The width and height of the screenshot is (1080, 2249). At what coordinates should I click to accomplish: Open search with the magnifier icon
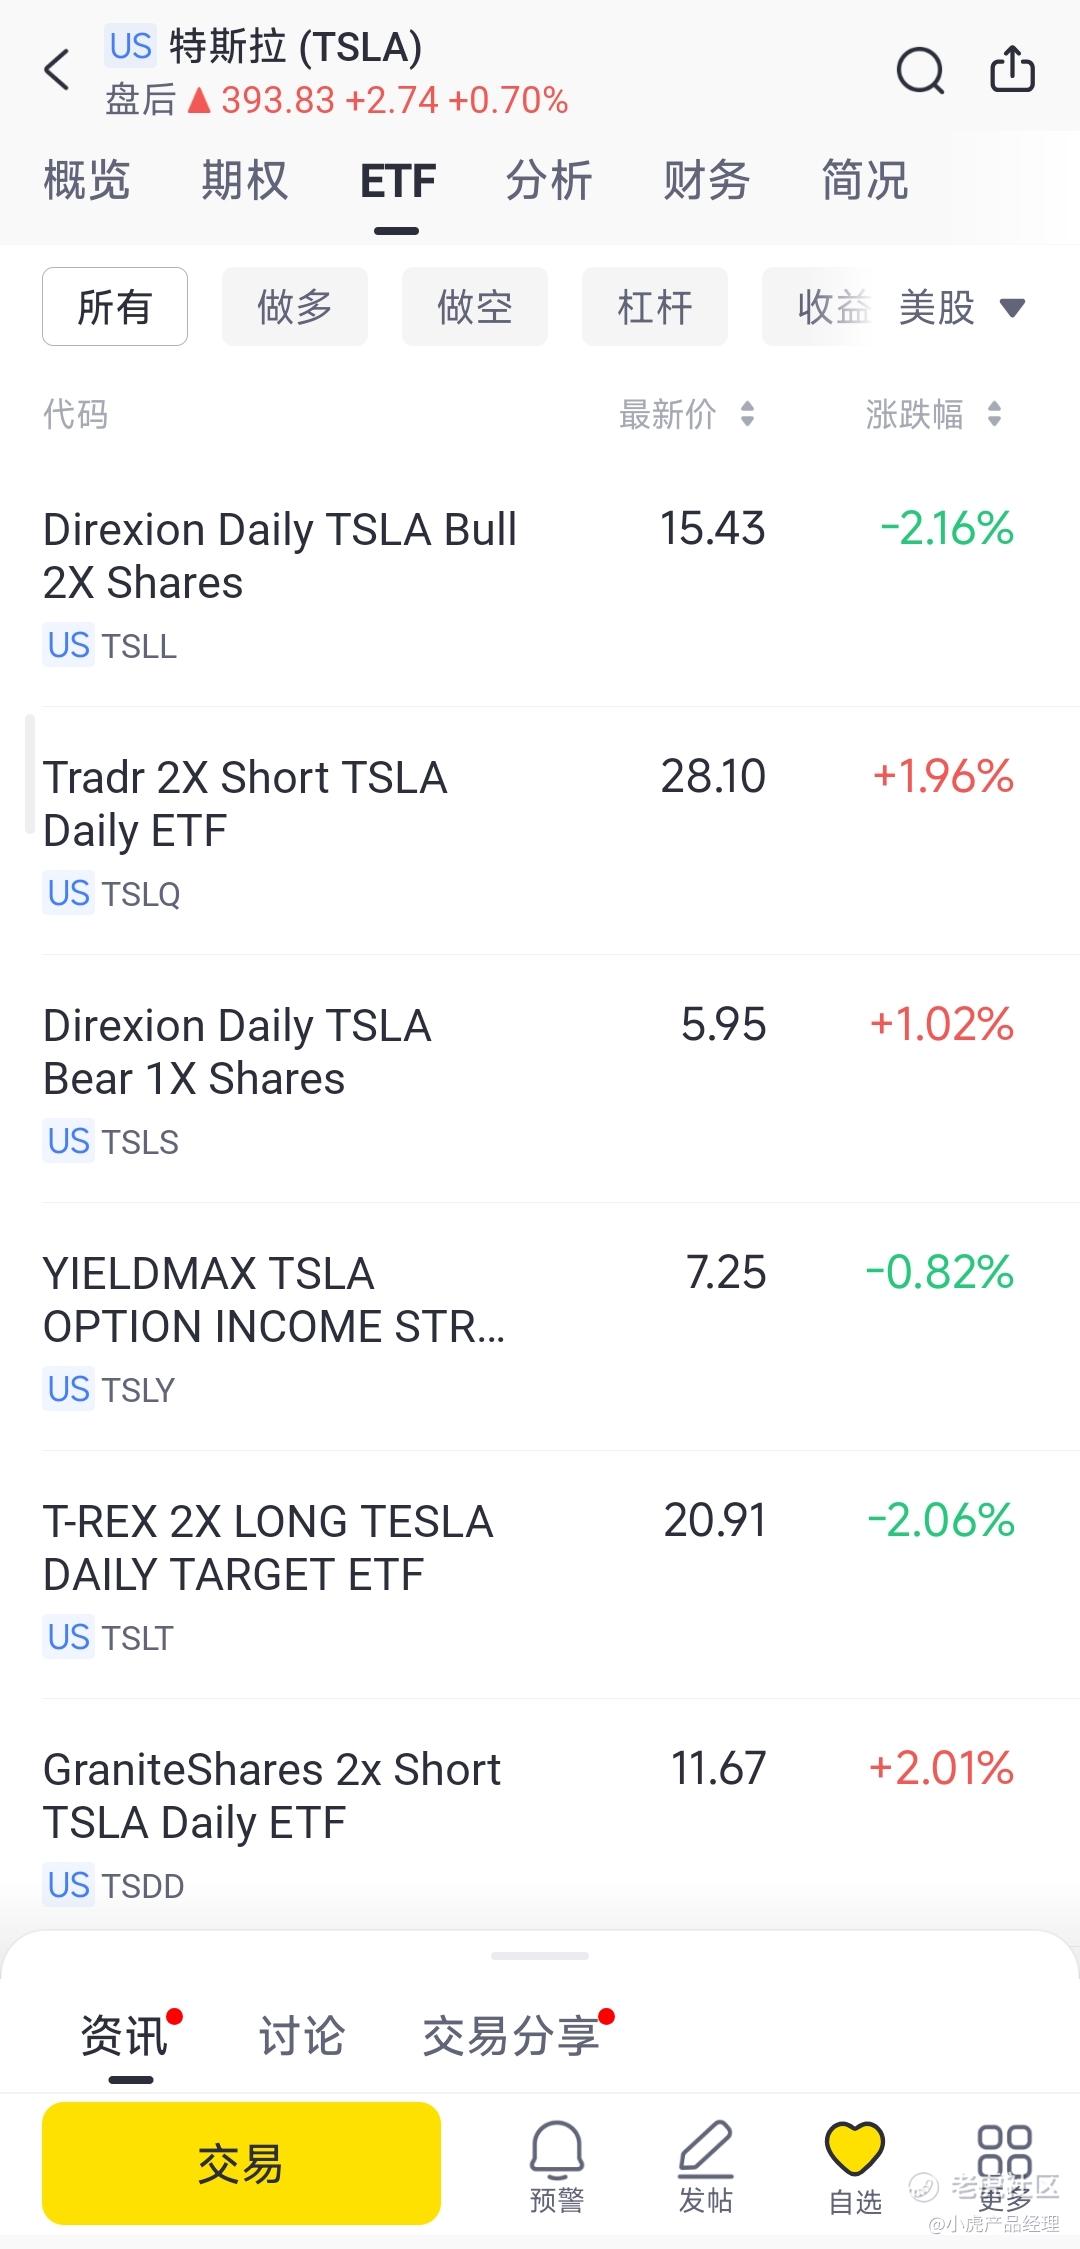pos(919,70)
